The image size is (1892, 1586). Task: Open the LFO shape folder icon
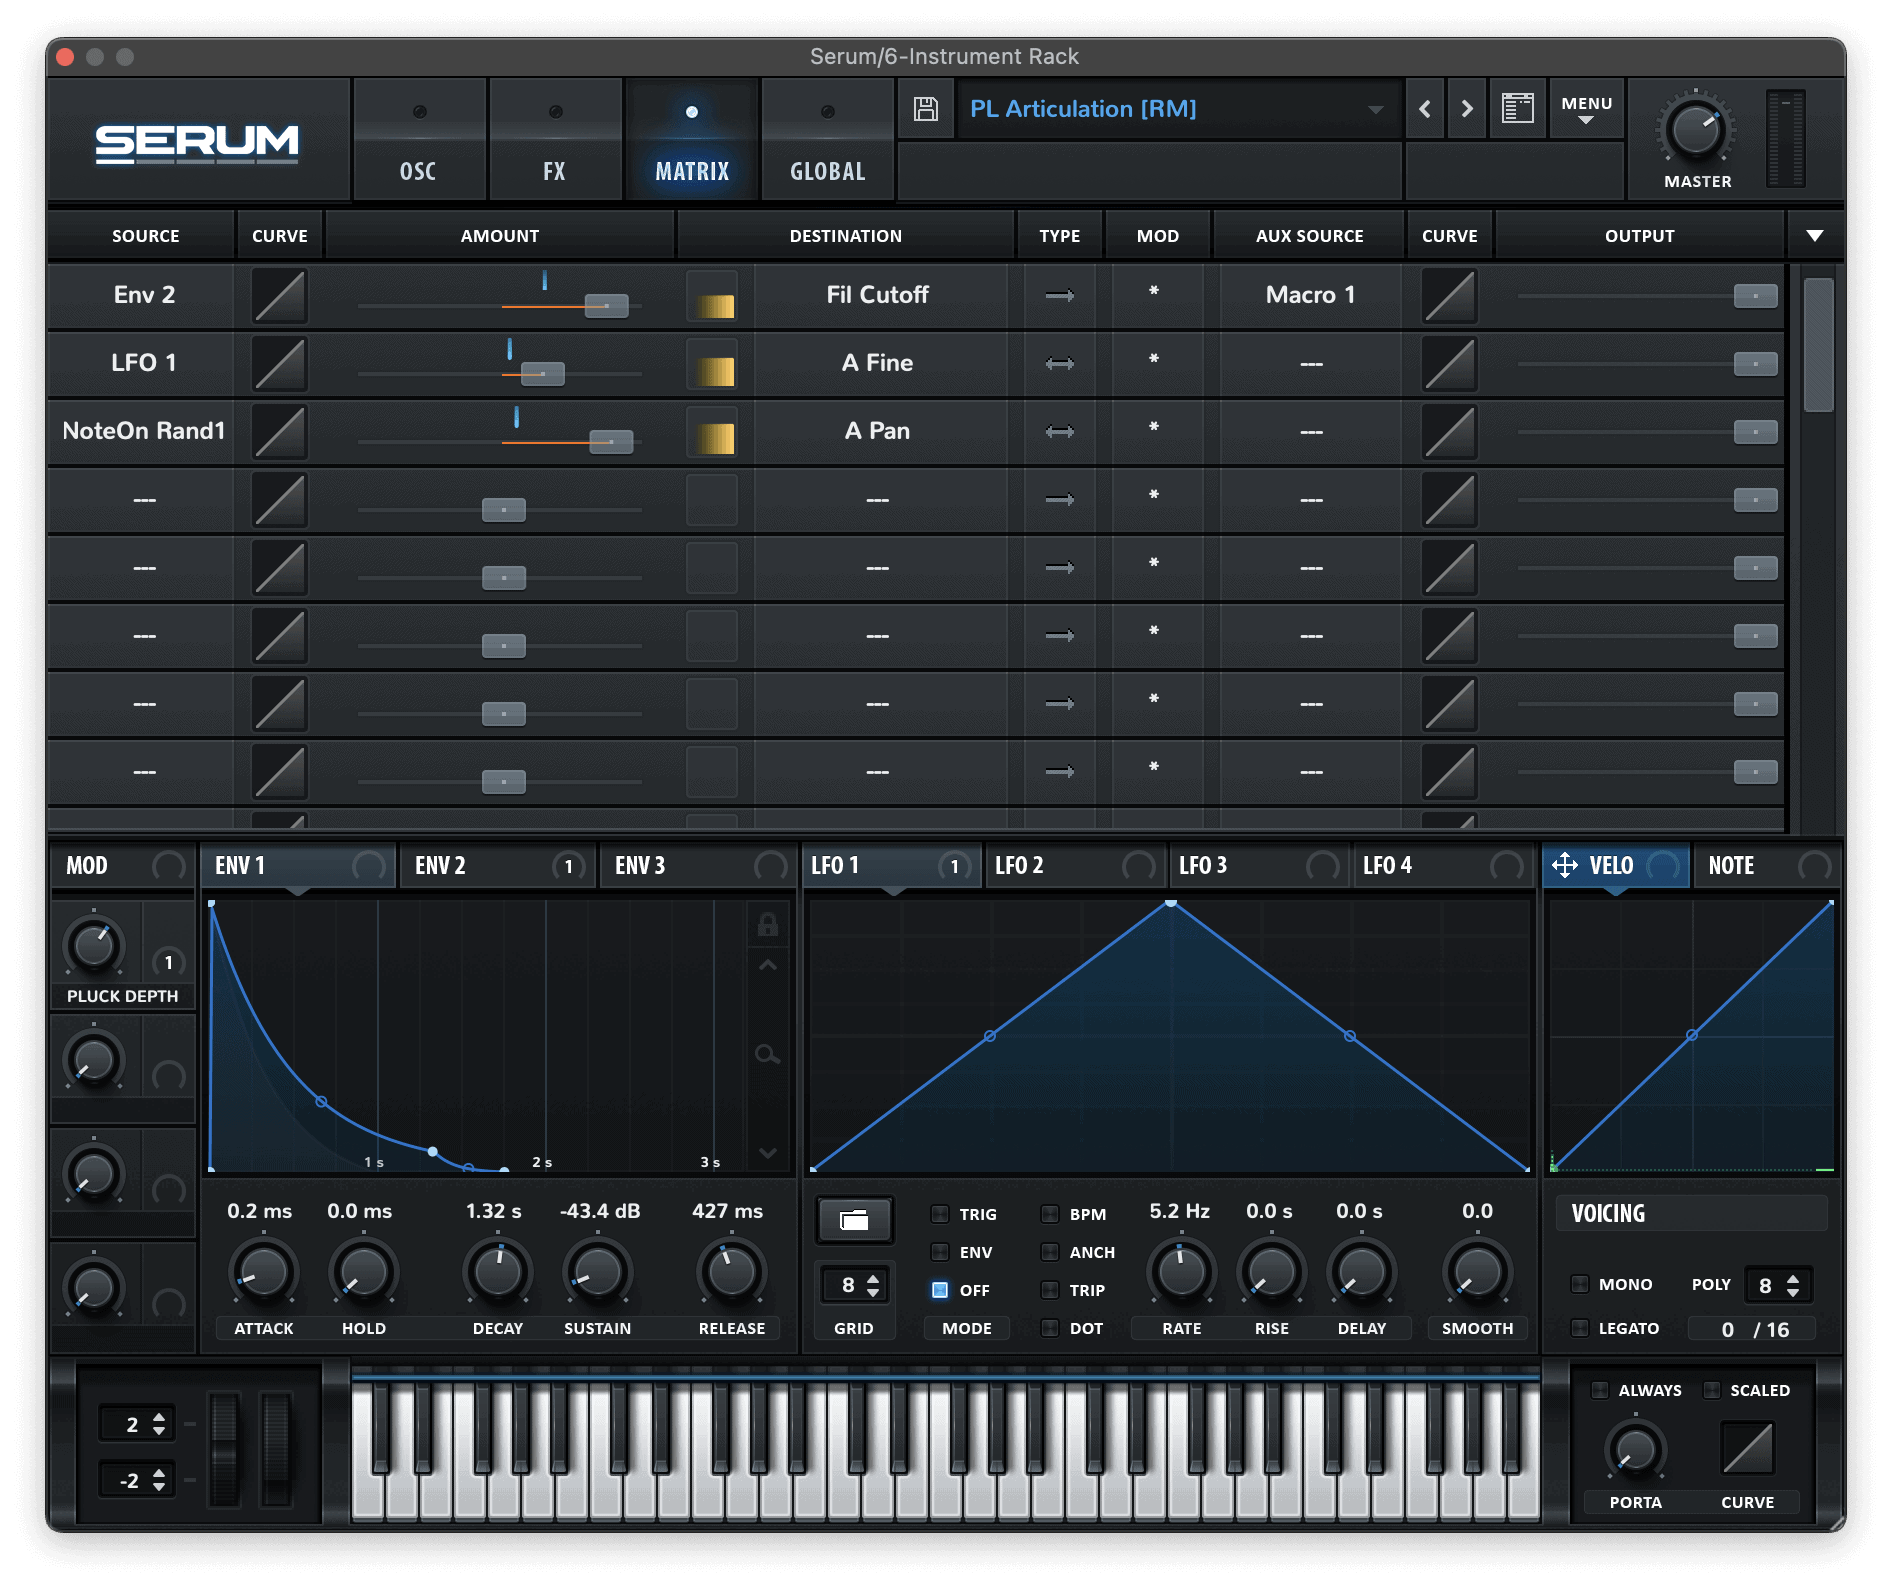[854, 1221]
